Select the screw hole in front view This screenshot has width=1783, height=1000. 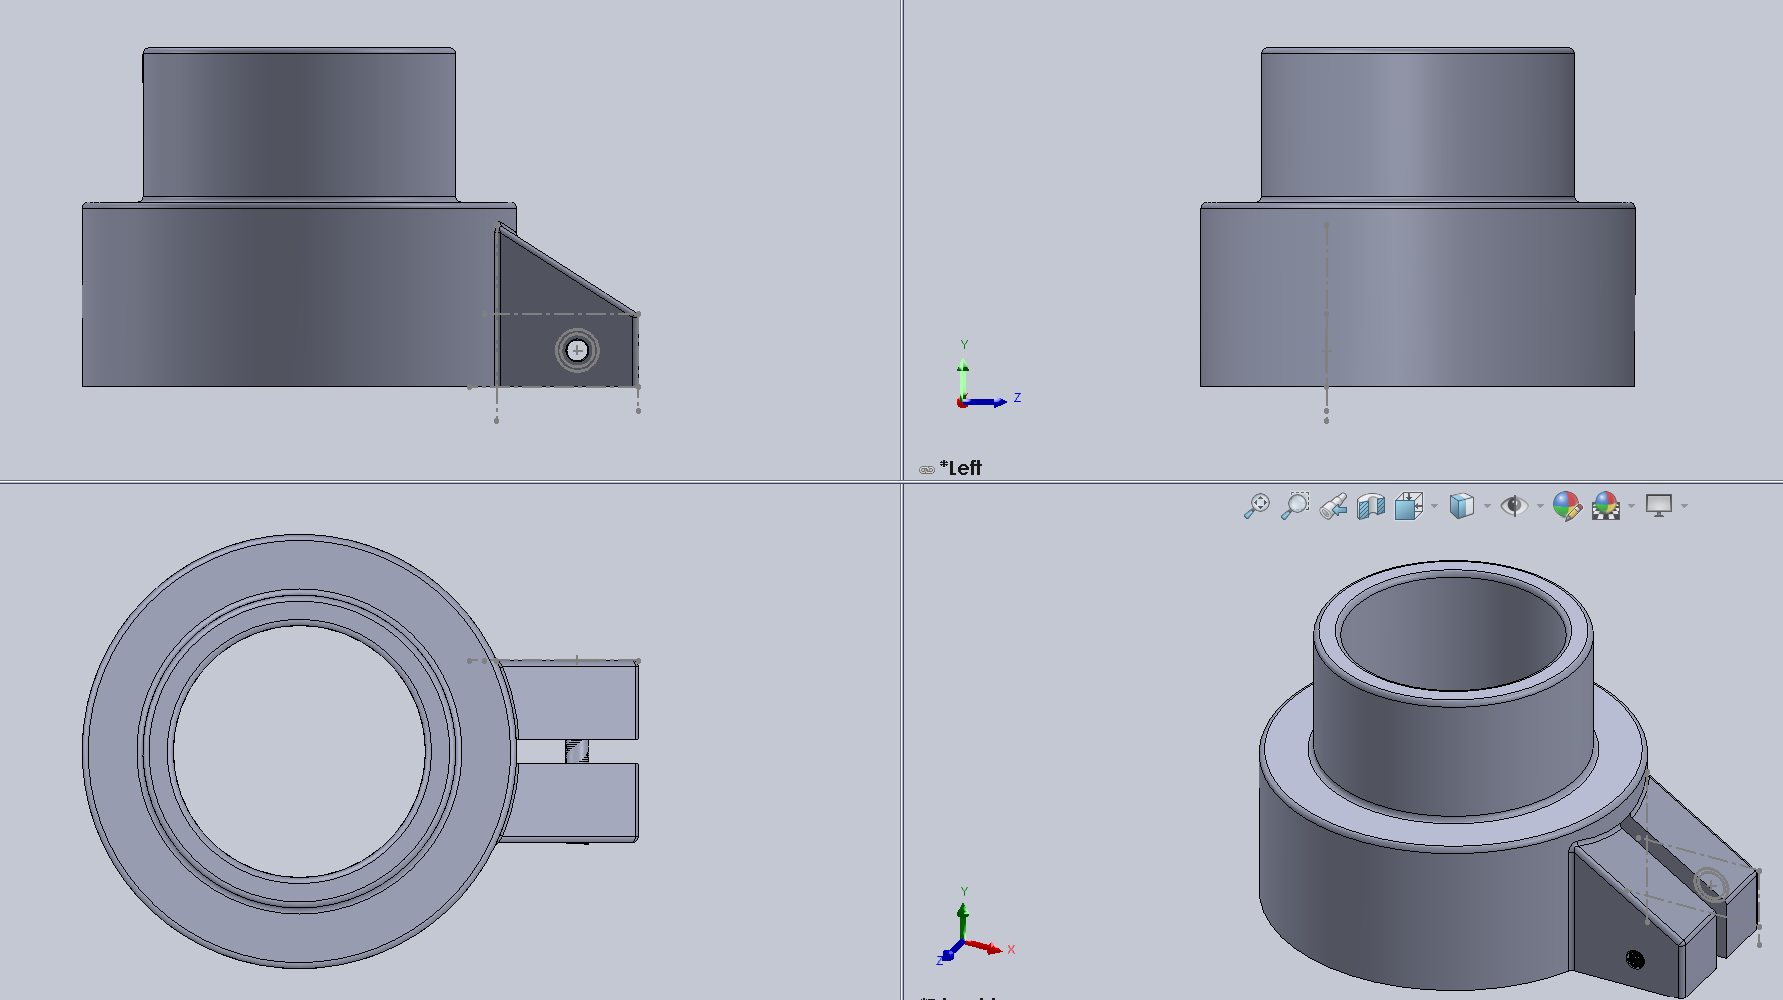click(x=577, y=350)
